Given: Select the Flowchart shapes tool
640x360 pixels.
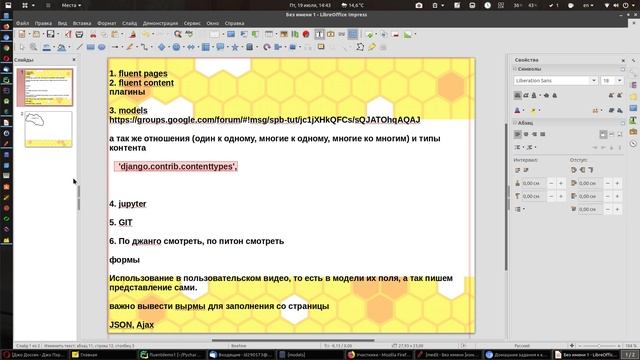Looking at the screenshot, I should pyautogui.click(x=206, y=47).
